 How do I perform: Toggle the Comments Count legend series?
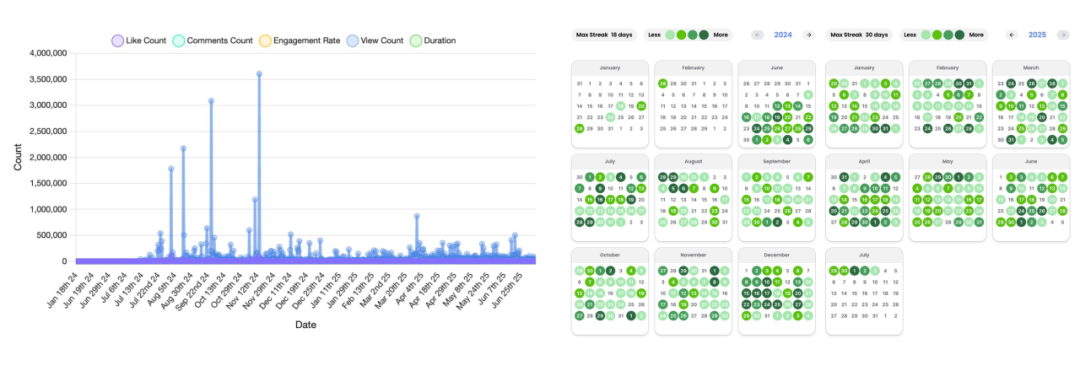pyautogui.click(x=213, y=41)
